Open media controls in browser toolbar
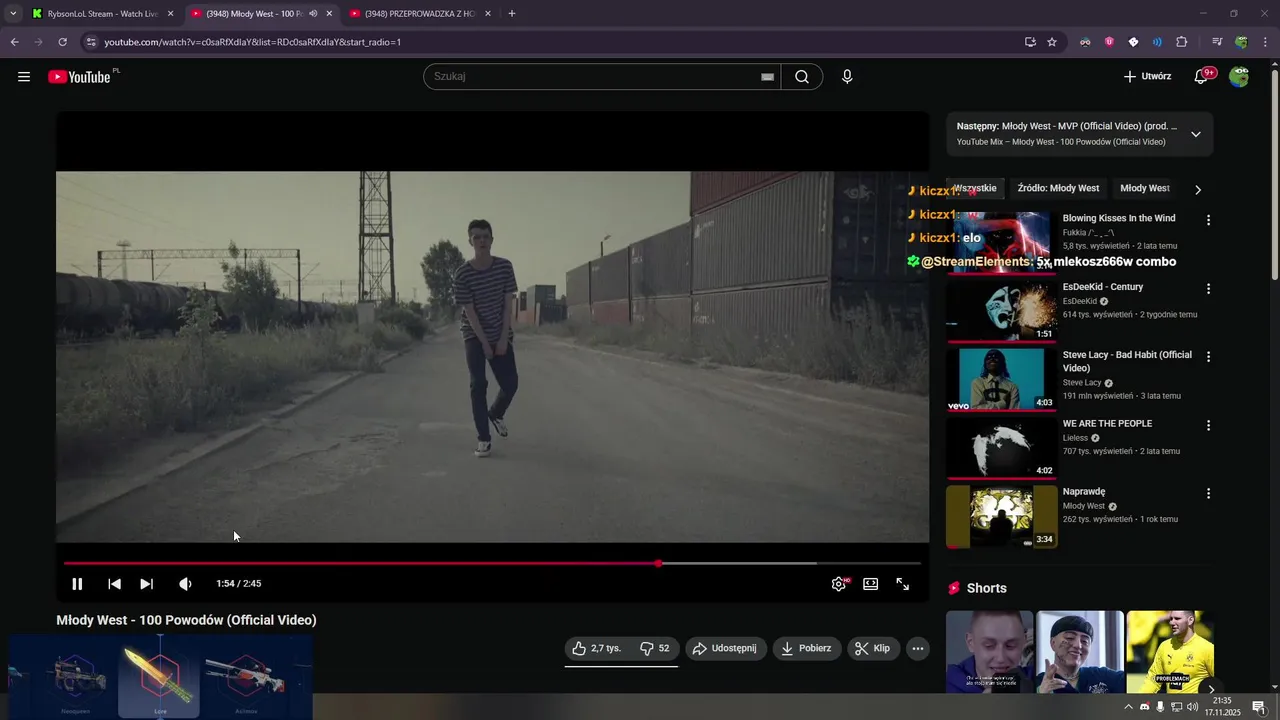1280x720 pixels. 1217,42
